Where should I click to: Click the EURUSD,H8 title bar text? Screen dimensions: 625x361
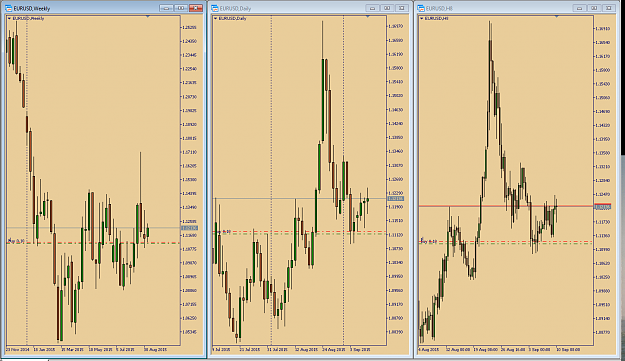click(439, 8)
